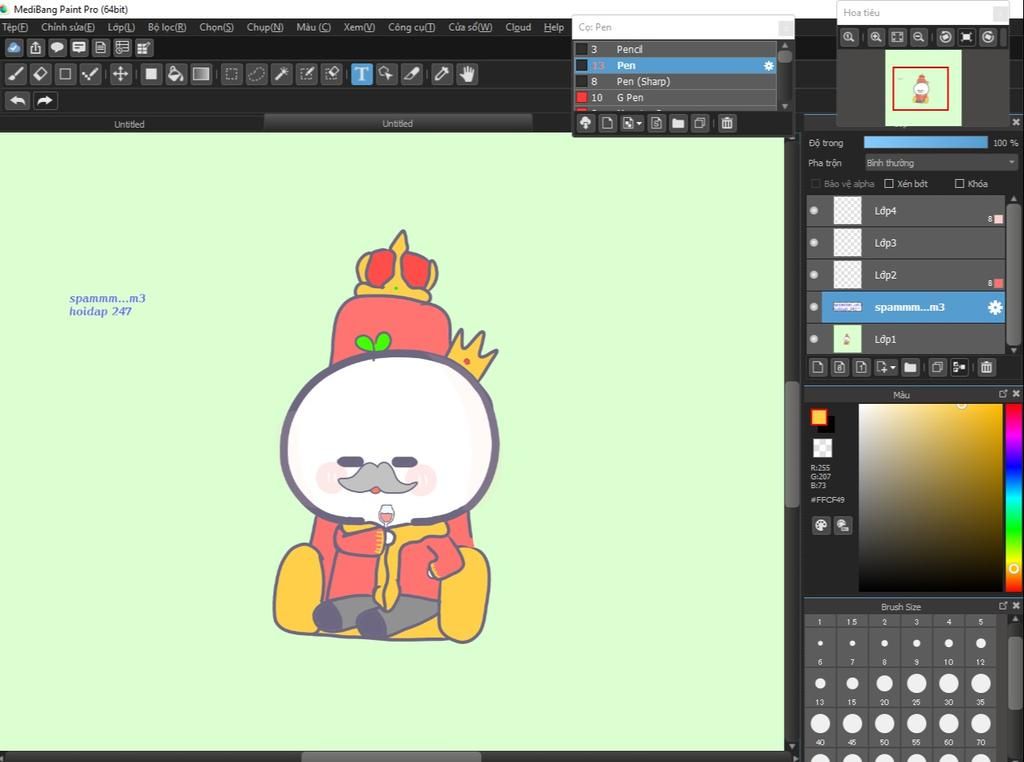This screenshot has width=1024, height=762.
Task: Switch to the first Untitled tab
Action: pos(129,124)
